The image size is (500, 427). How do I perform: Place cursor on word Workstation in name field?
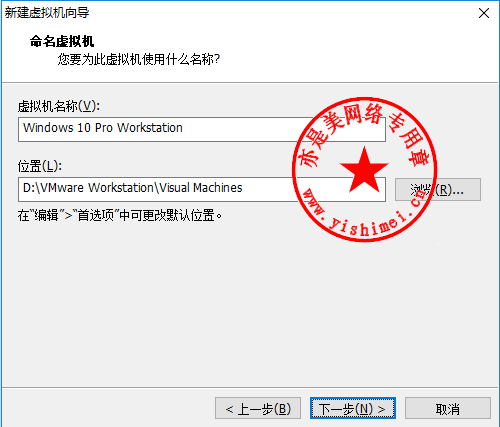coord(150,128)
